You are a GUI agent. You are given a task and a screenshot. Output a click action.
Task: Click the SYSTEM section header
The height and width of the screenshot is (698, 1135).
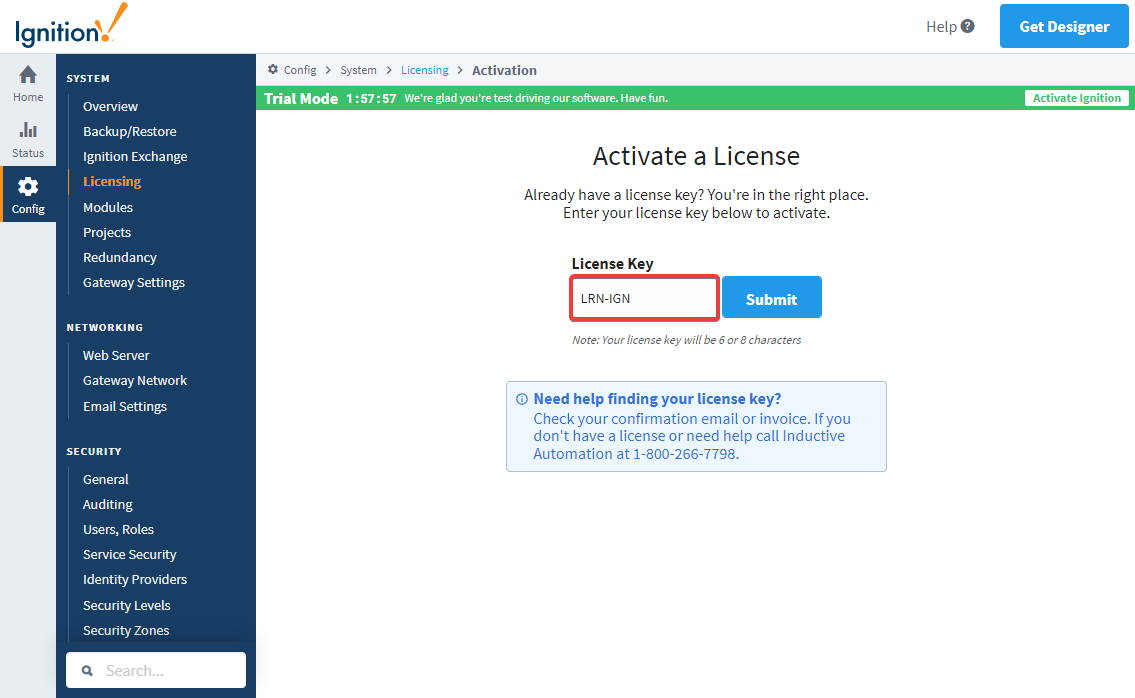coord(88,78)
